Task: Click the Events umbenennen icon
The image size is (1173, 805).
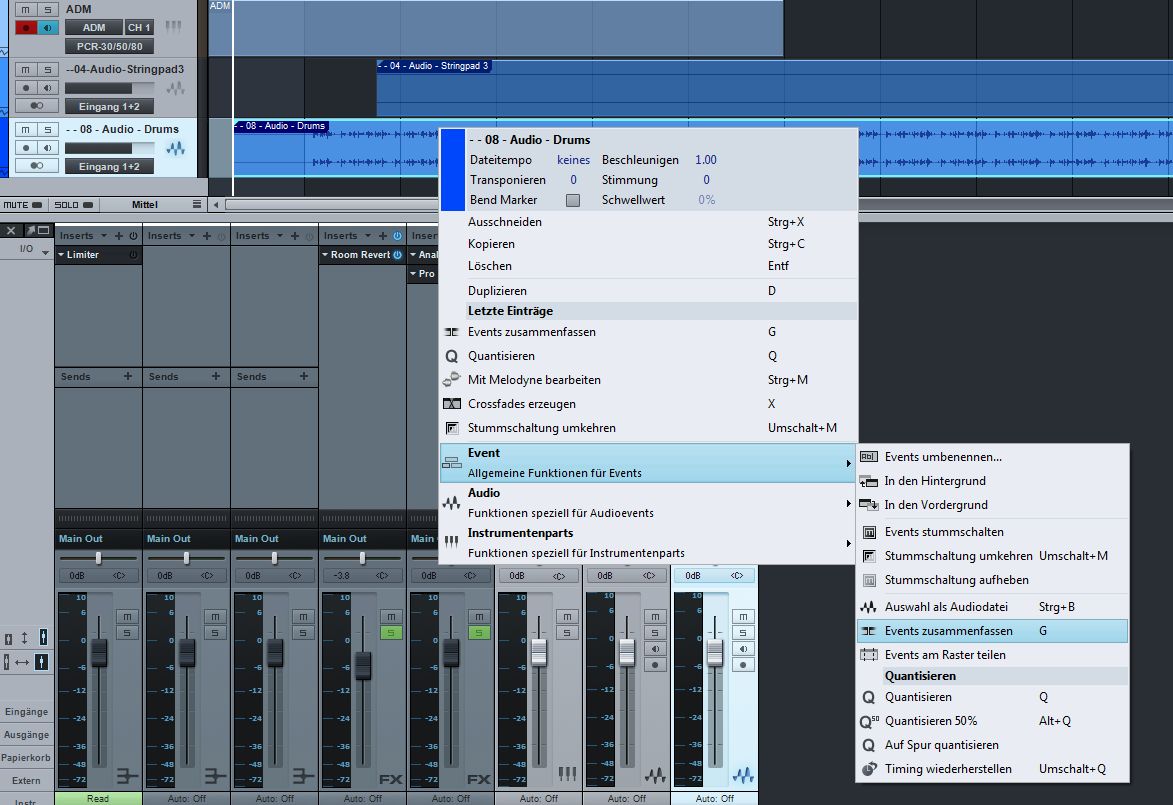Action: (x=869, y=456)
